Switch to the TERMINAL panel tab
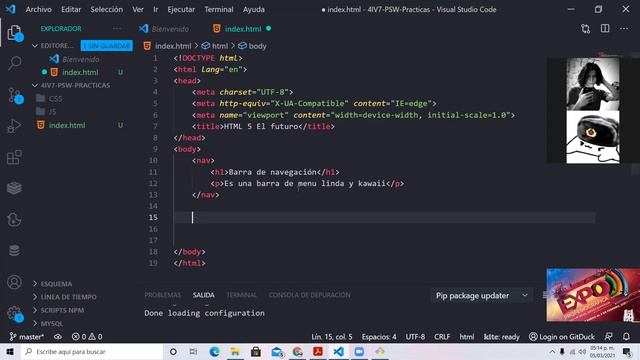 tap(242, 295)
